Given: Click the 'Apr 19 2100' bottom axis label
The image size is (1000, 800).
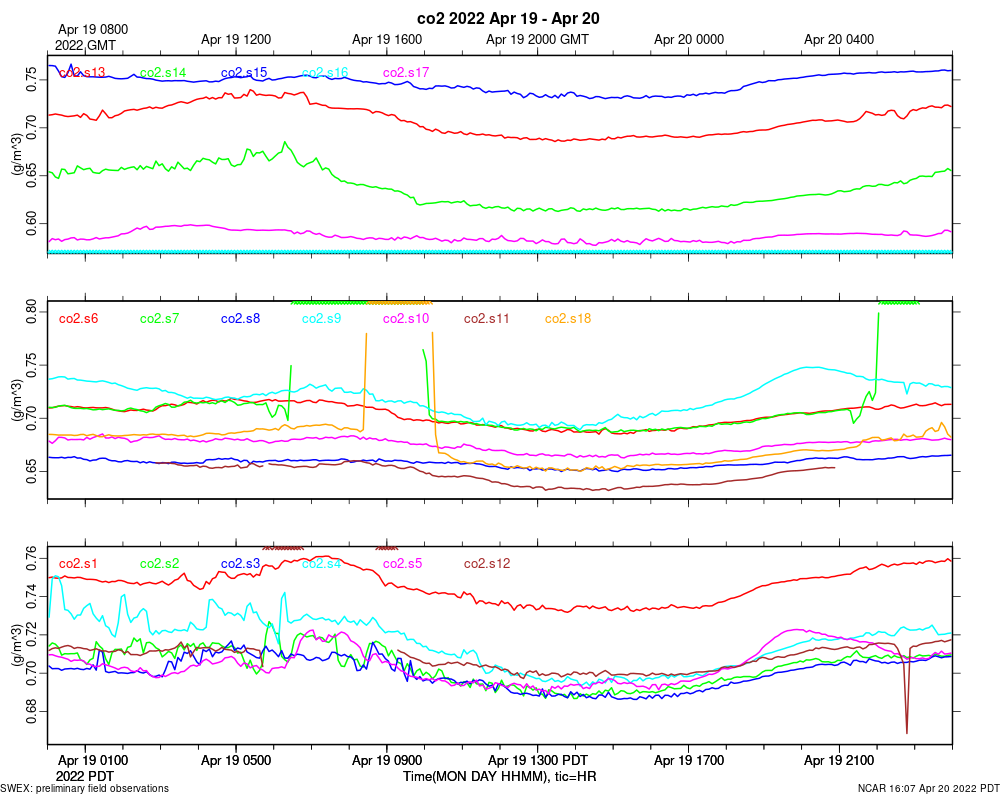Looking at the screenshot, I should coord(839,760).
